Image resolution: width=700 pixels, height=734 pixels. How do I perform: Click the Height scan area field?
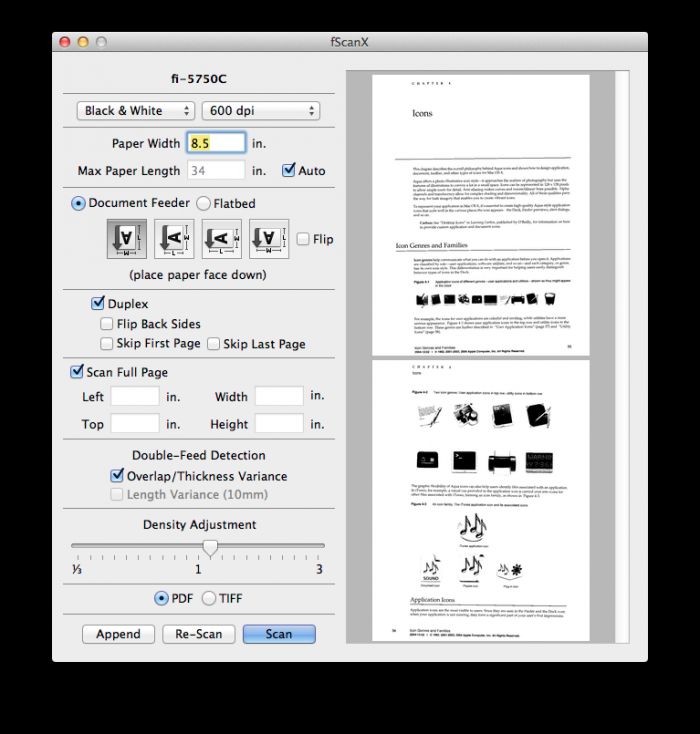pyautogui.click(x=279, y=424)
